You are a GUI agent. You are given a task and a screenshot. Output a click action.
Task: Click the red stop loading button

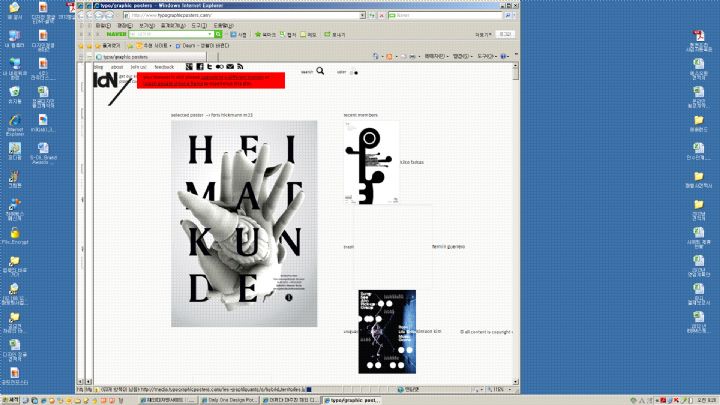(381, 16)
